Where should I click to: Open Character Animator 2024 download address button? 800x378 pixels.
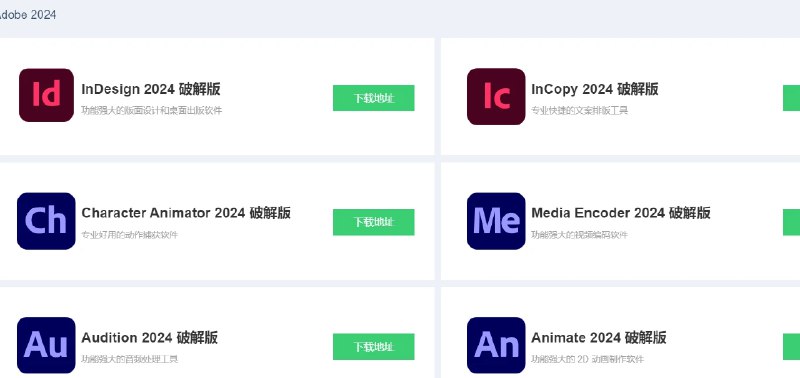pyautogui.click(x=373, y=222)
